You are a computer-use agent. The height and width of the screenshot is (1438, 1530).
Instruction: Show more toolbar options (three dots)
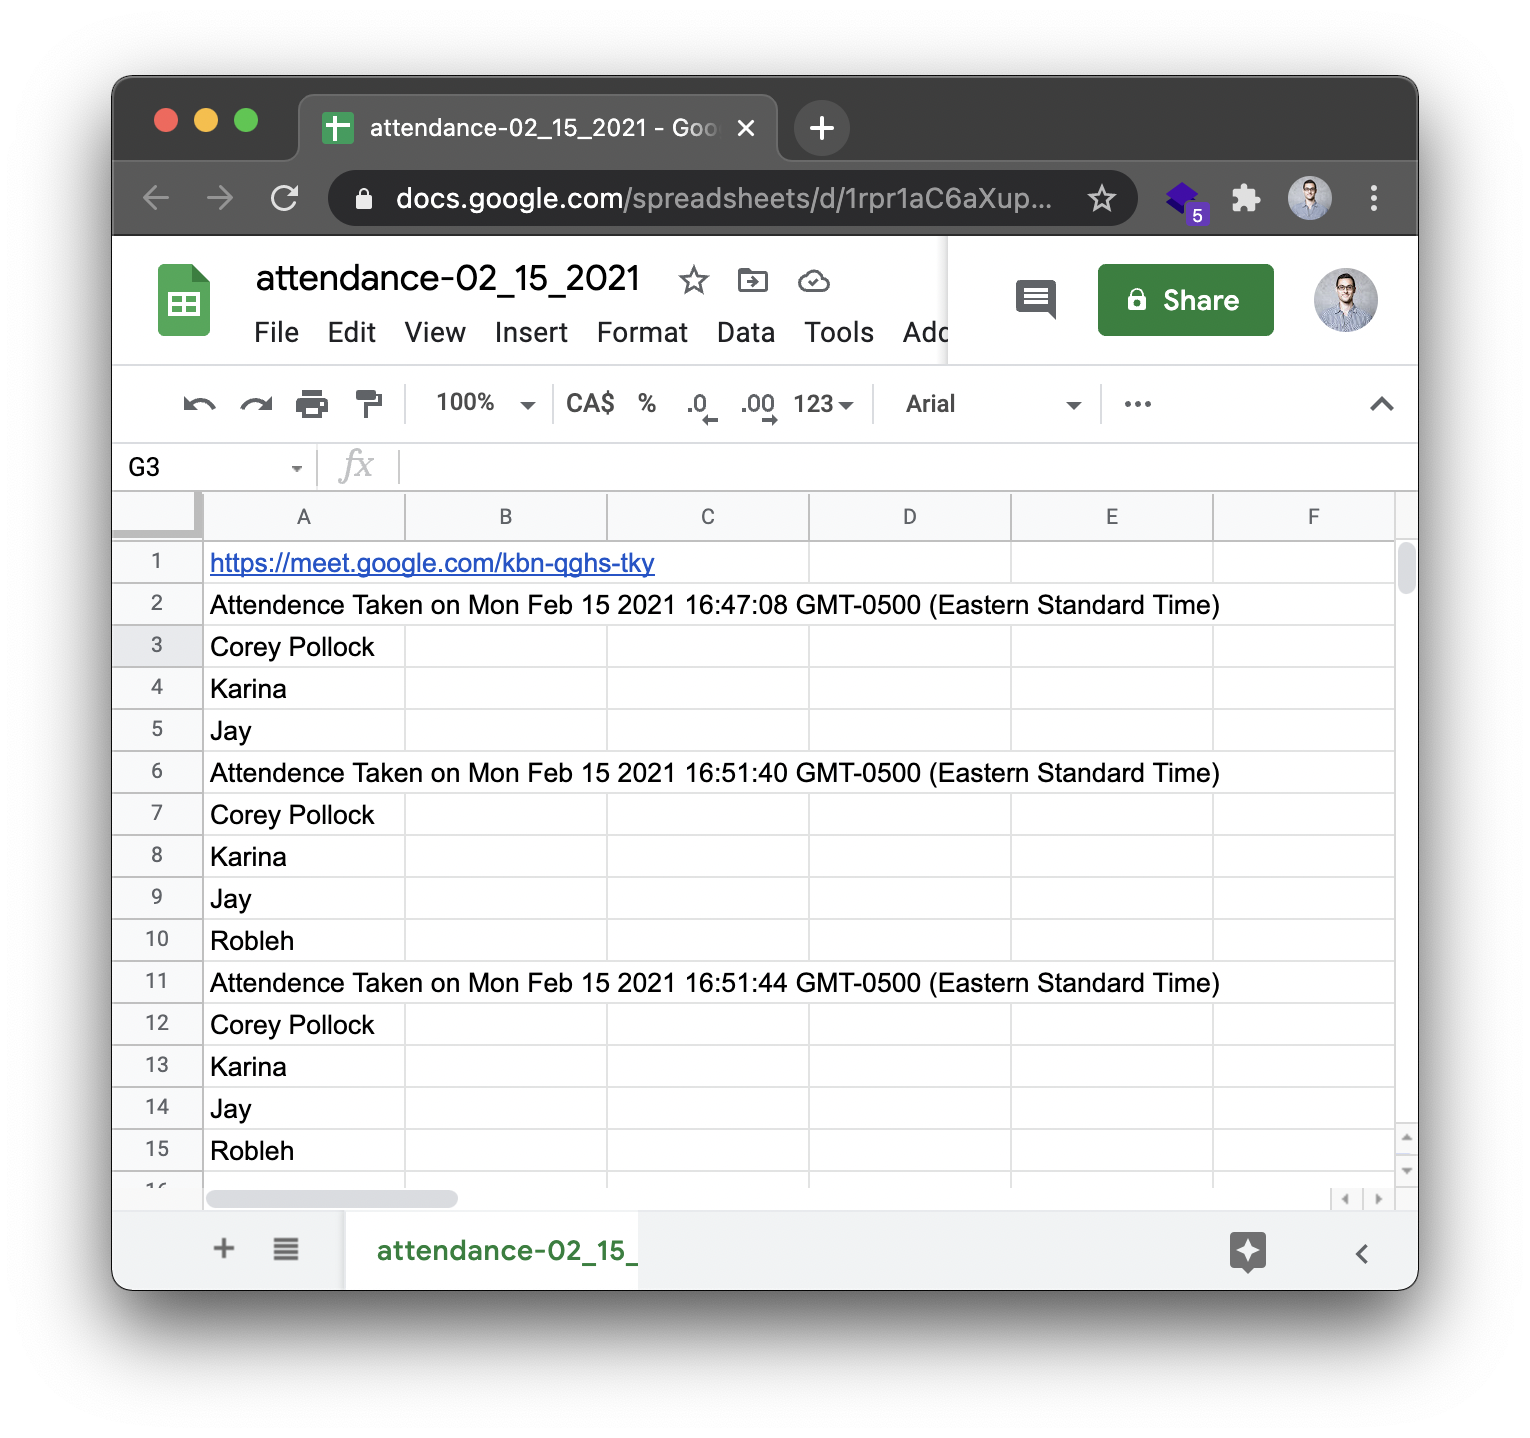1138,404
